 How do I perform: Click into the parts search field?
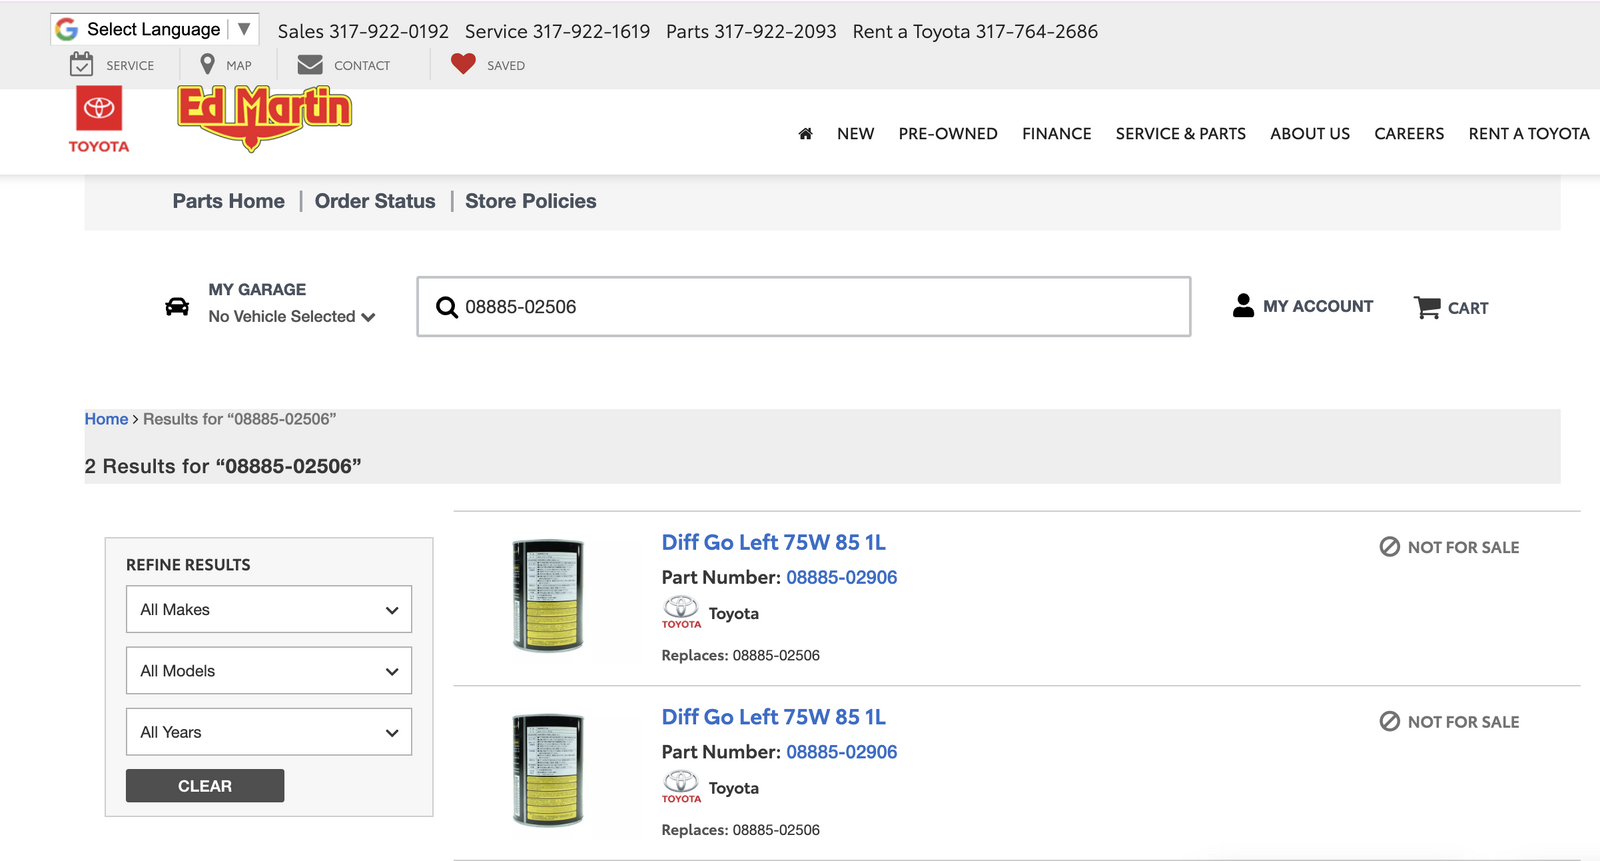(x=803, y=306)
